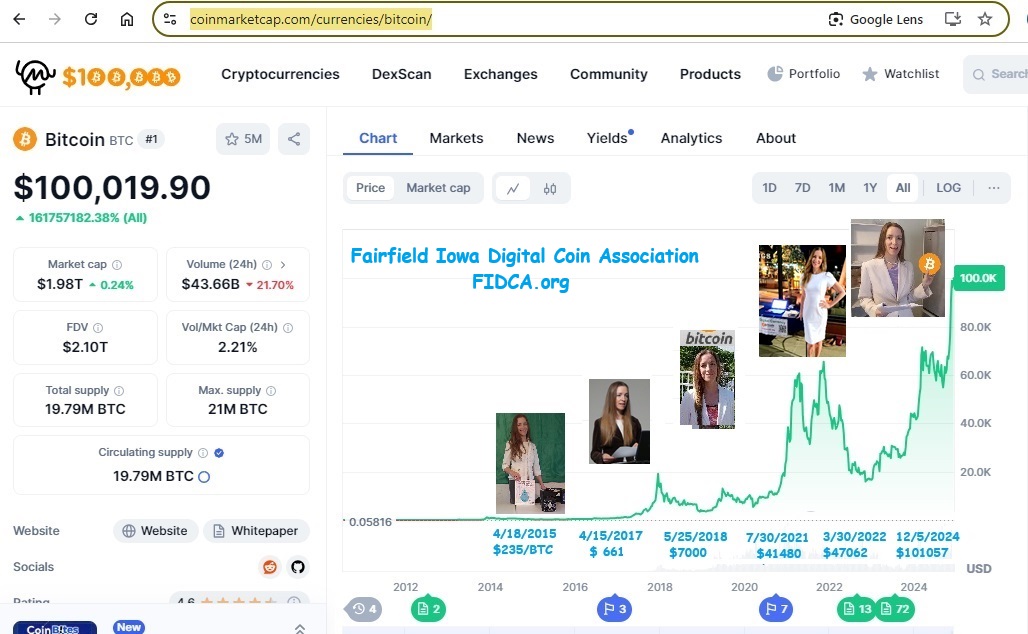Expand the CoinBites panel chevron

[x=300, y=628]
